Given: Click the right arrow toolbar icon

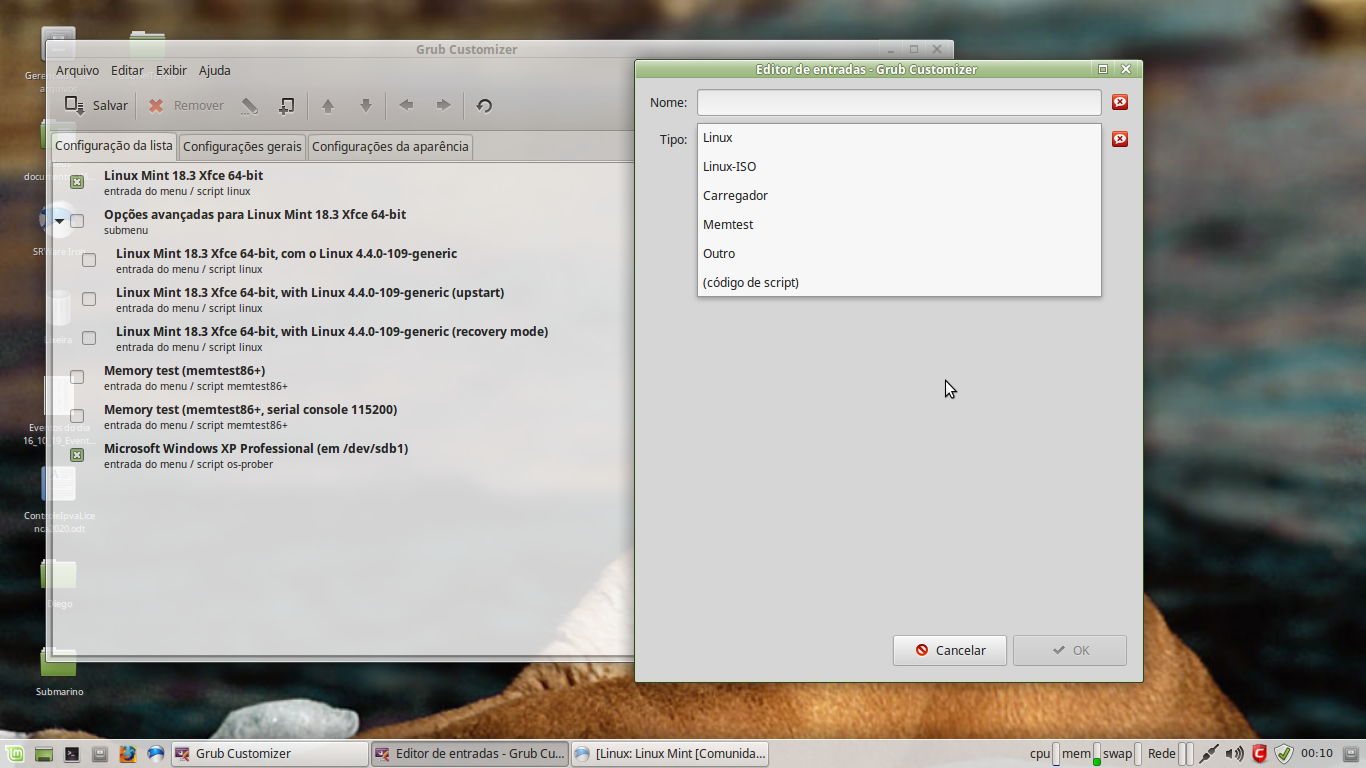Looking at the screenshot, I should (x=443, y=105).
